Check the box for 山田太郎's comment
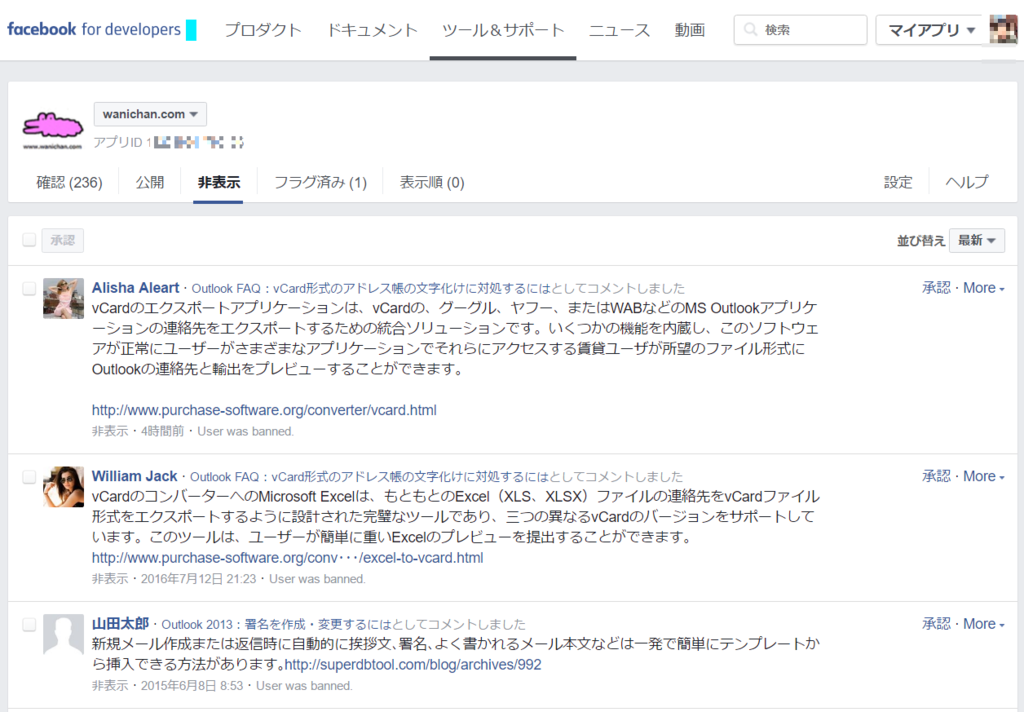Screen dimensions: 1024x712 click(29, 624)
